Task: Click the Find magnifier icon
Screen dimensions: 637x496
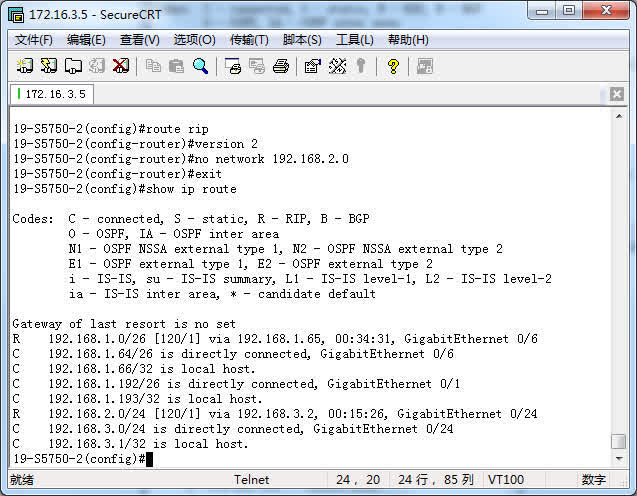Action: pyautogui.click(x=200, y=66)
